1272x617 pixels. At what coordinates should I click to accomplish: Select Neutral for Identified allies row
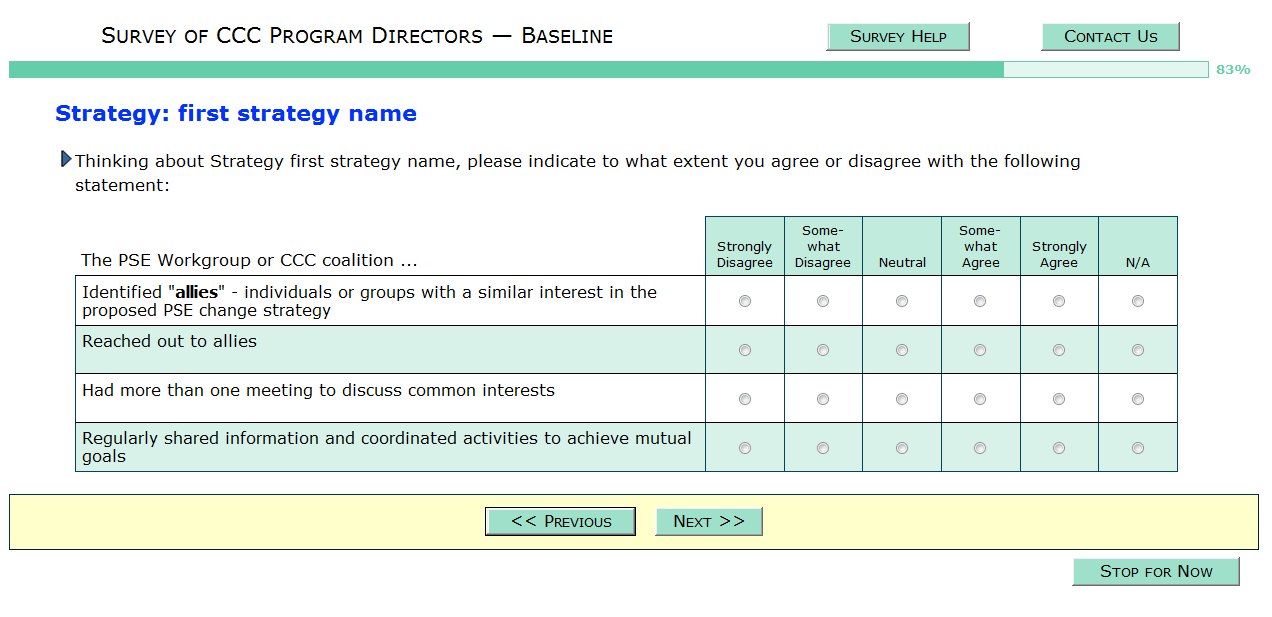(x=902, y=301)
